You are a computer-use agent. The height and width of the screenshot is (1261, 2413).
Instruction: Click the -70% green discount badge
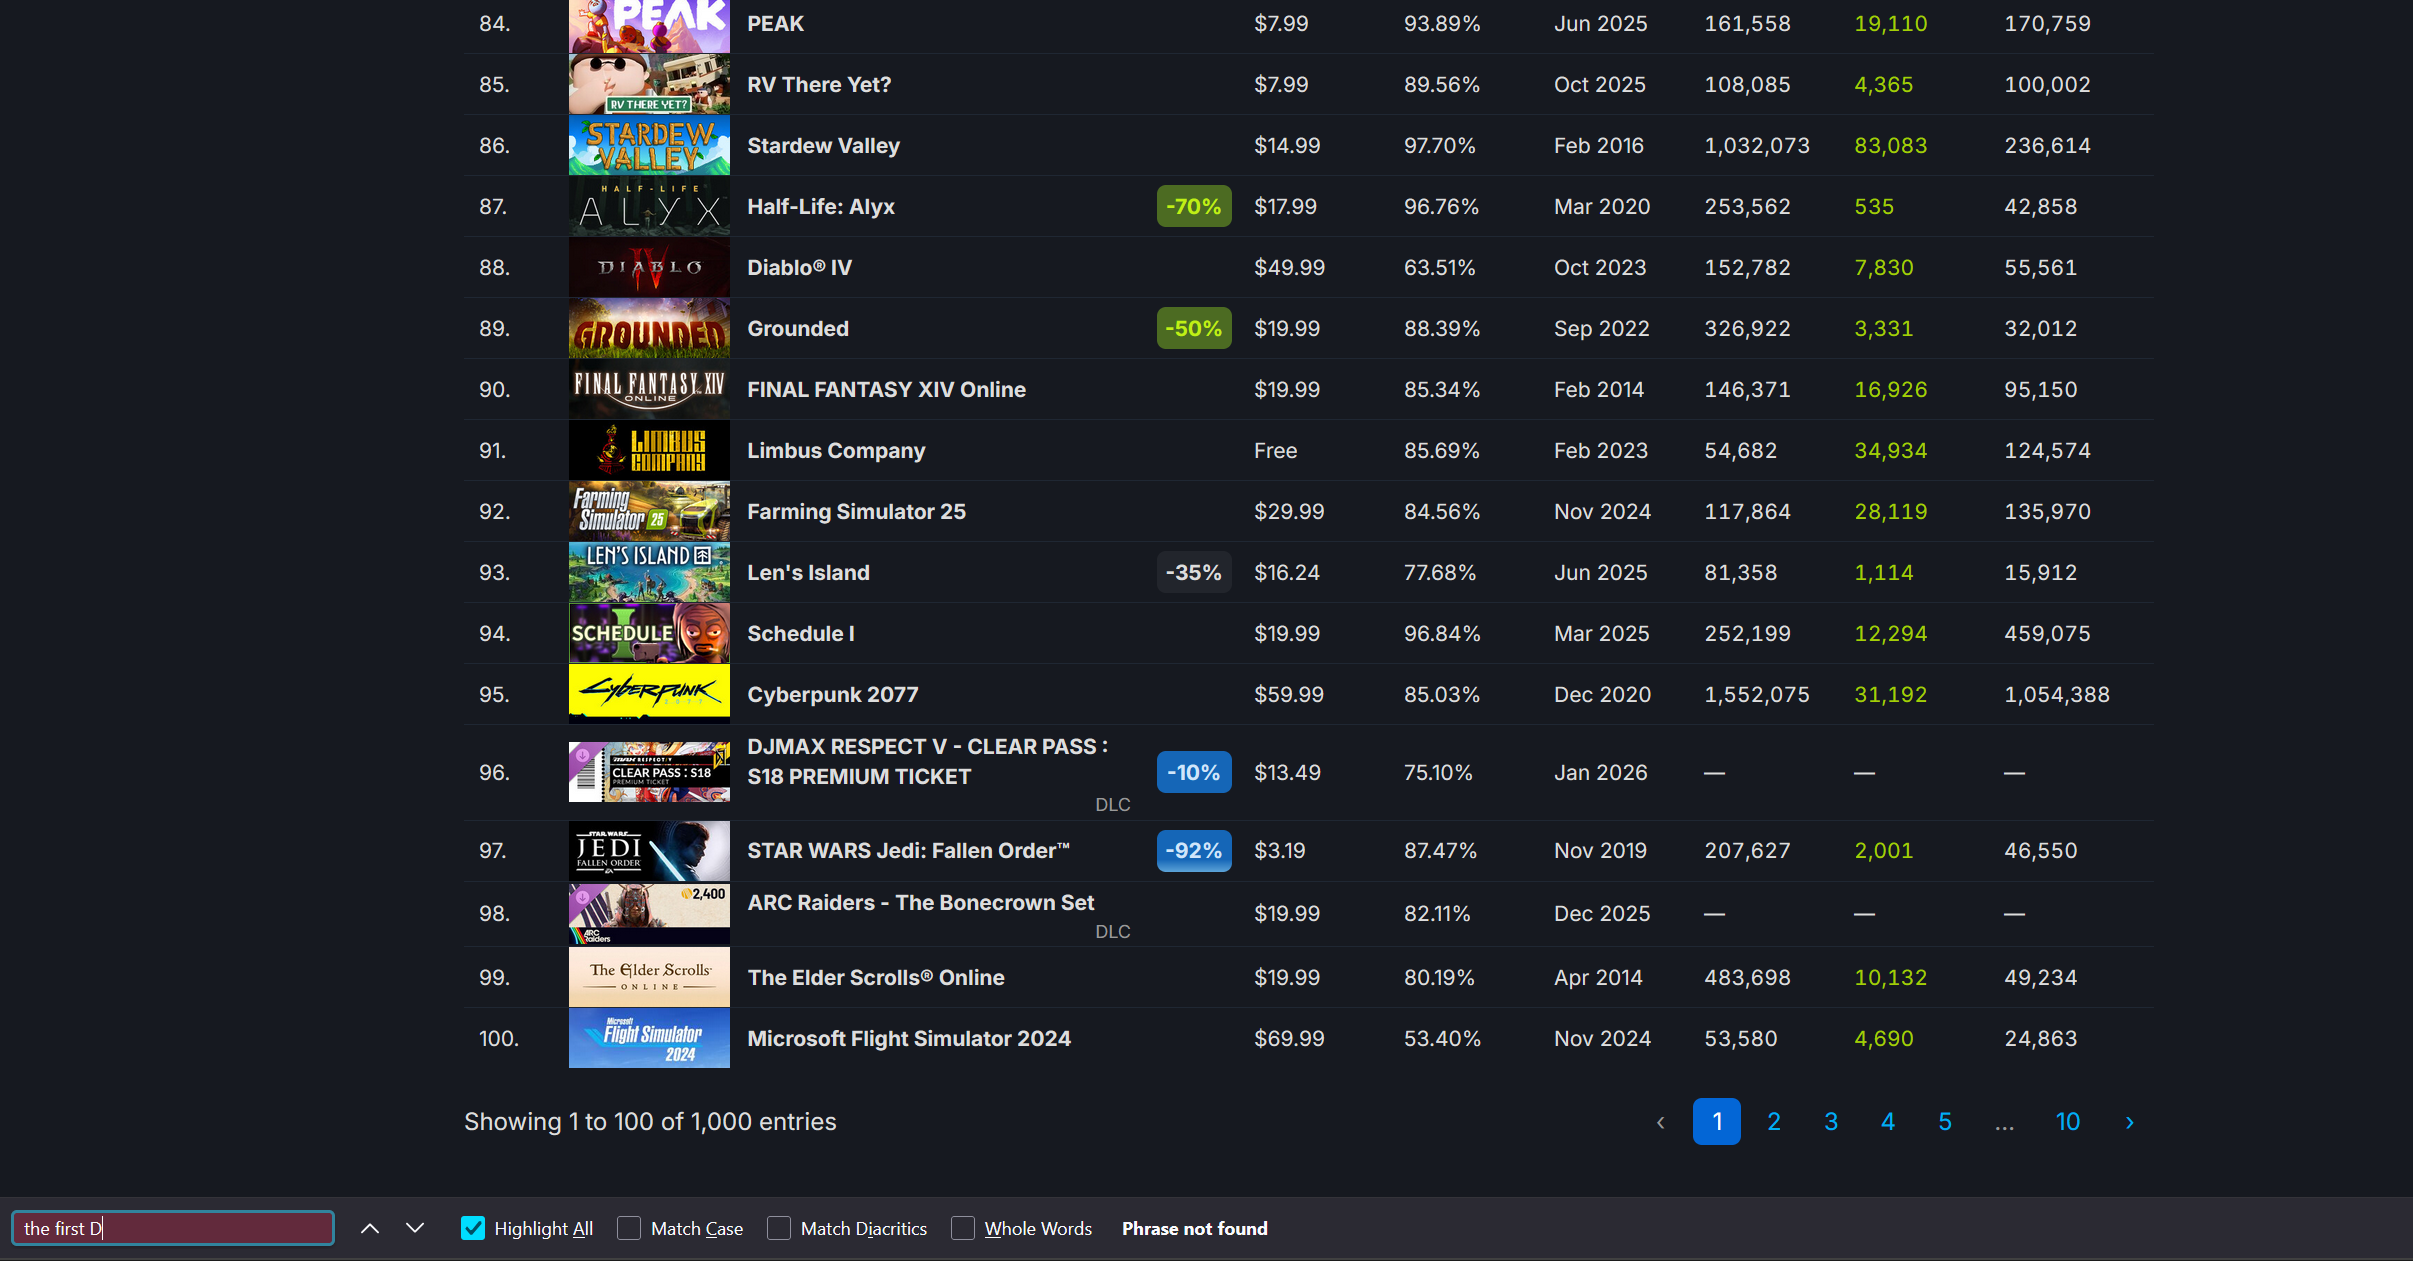pos(1194,207)
